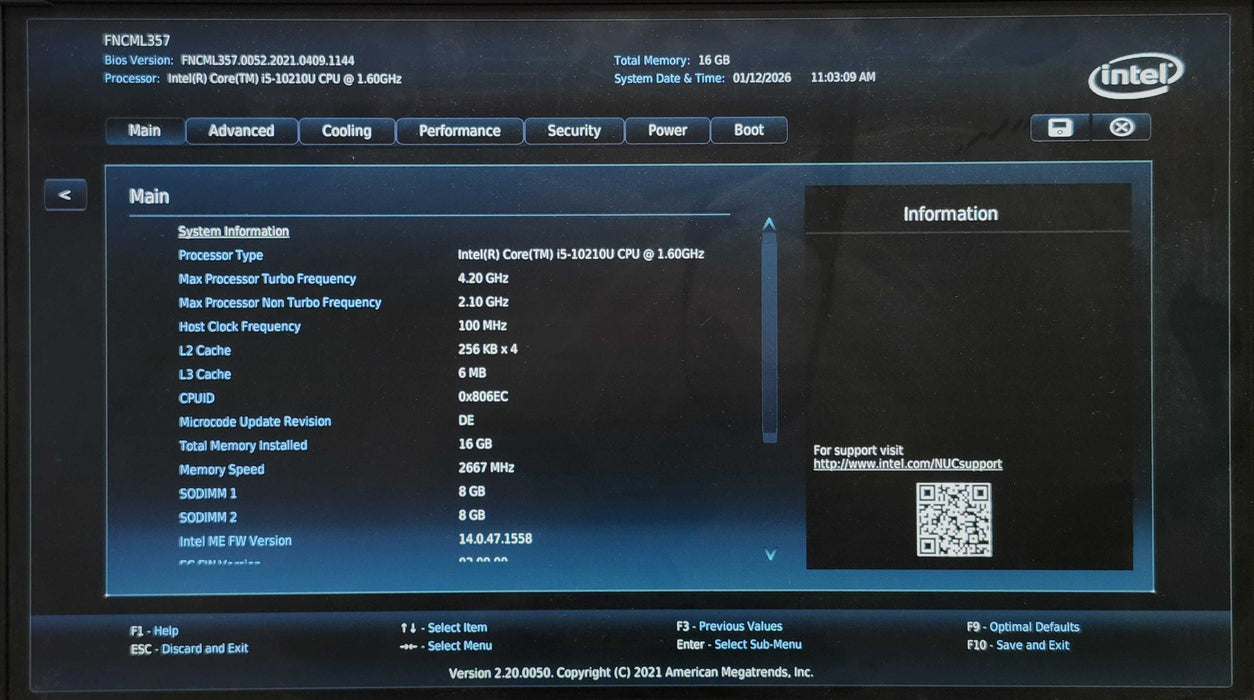Click the scroll down arrow in Main panel
Viewport: 1254px width, 700px height.
[x=769, y=554]
